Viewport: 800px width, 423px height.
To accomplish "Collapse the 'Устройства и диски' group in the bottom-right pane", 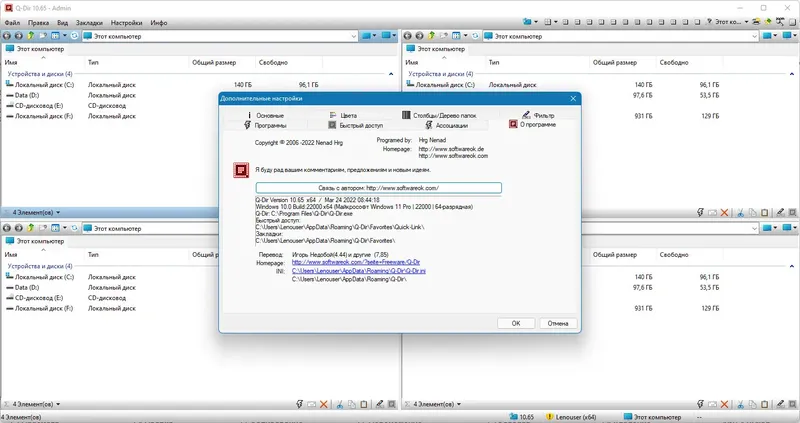I will point(791,266).
